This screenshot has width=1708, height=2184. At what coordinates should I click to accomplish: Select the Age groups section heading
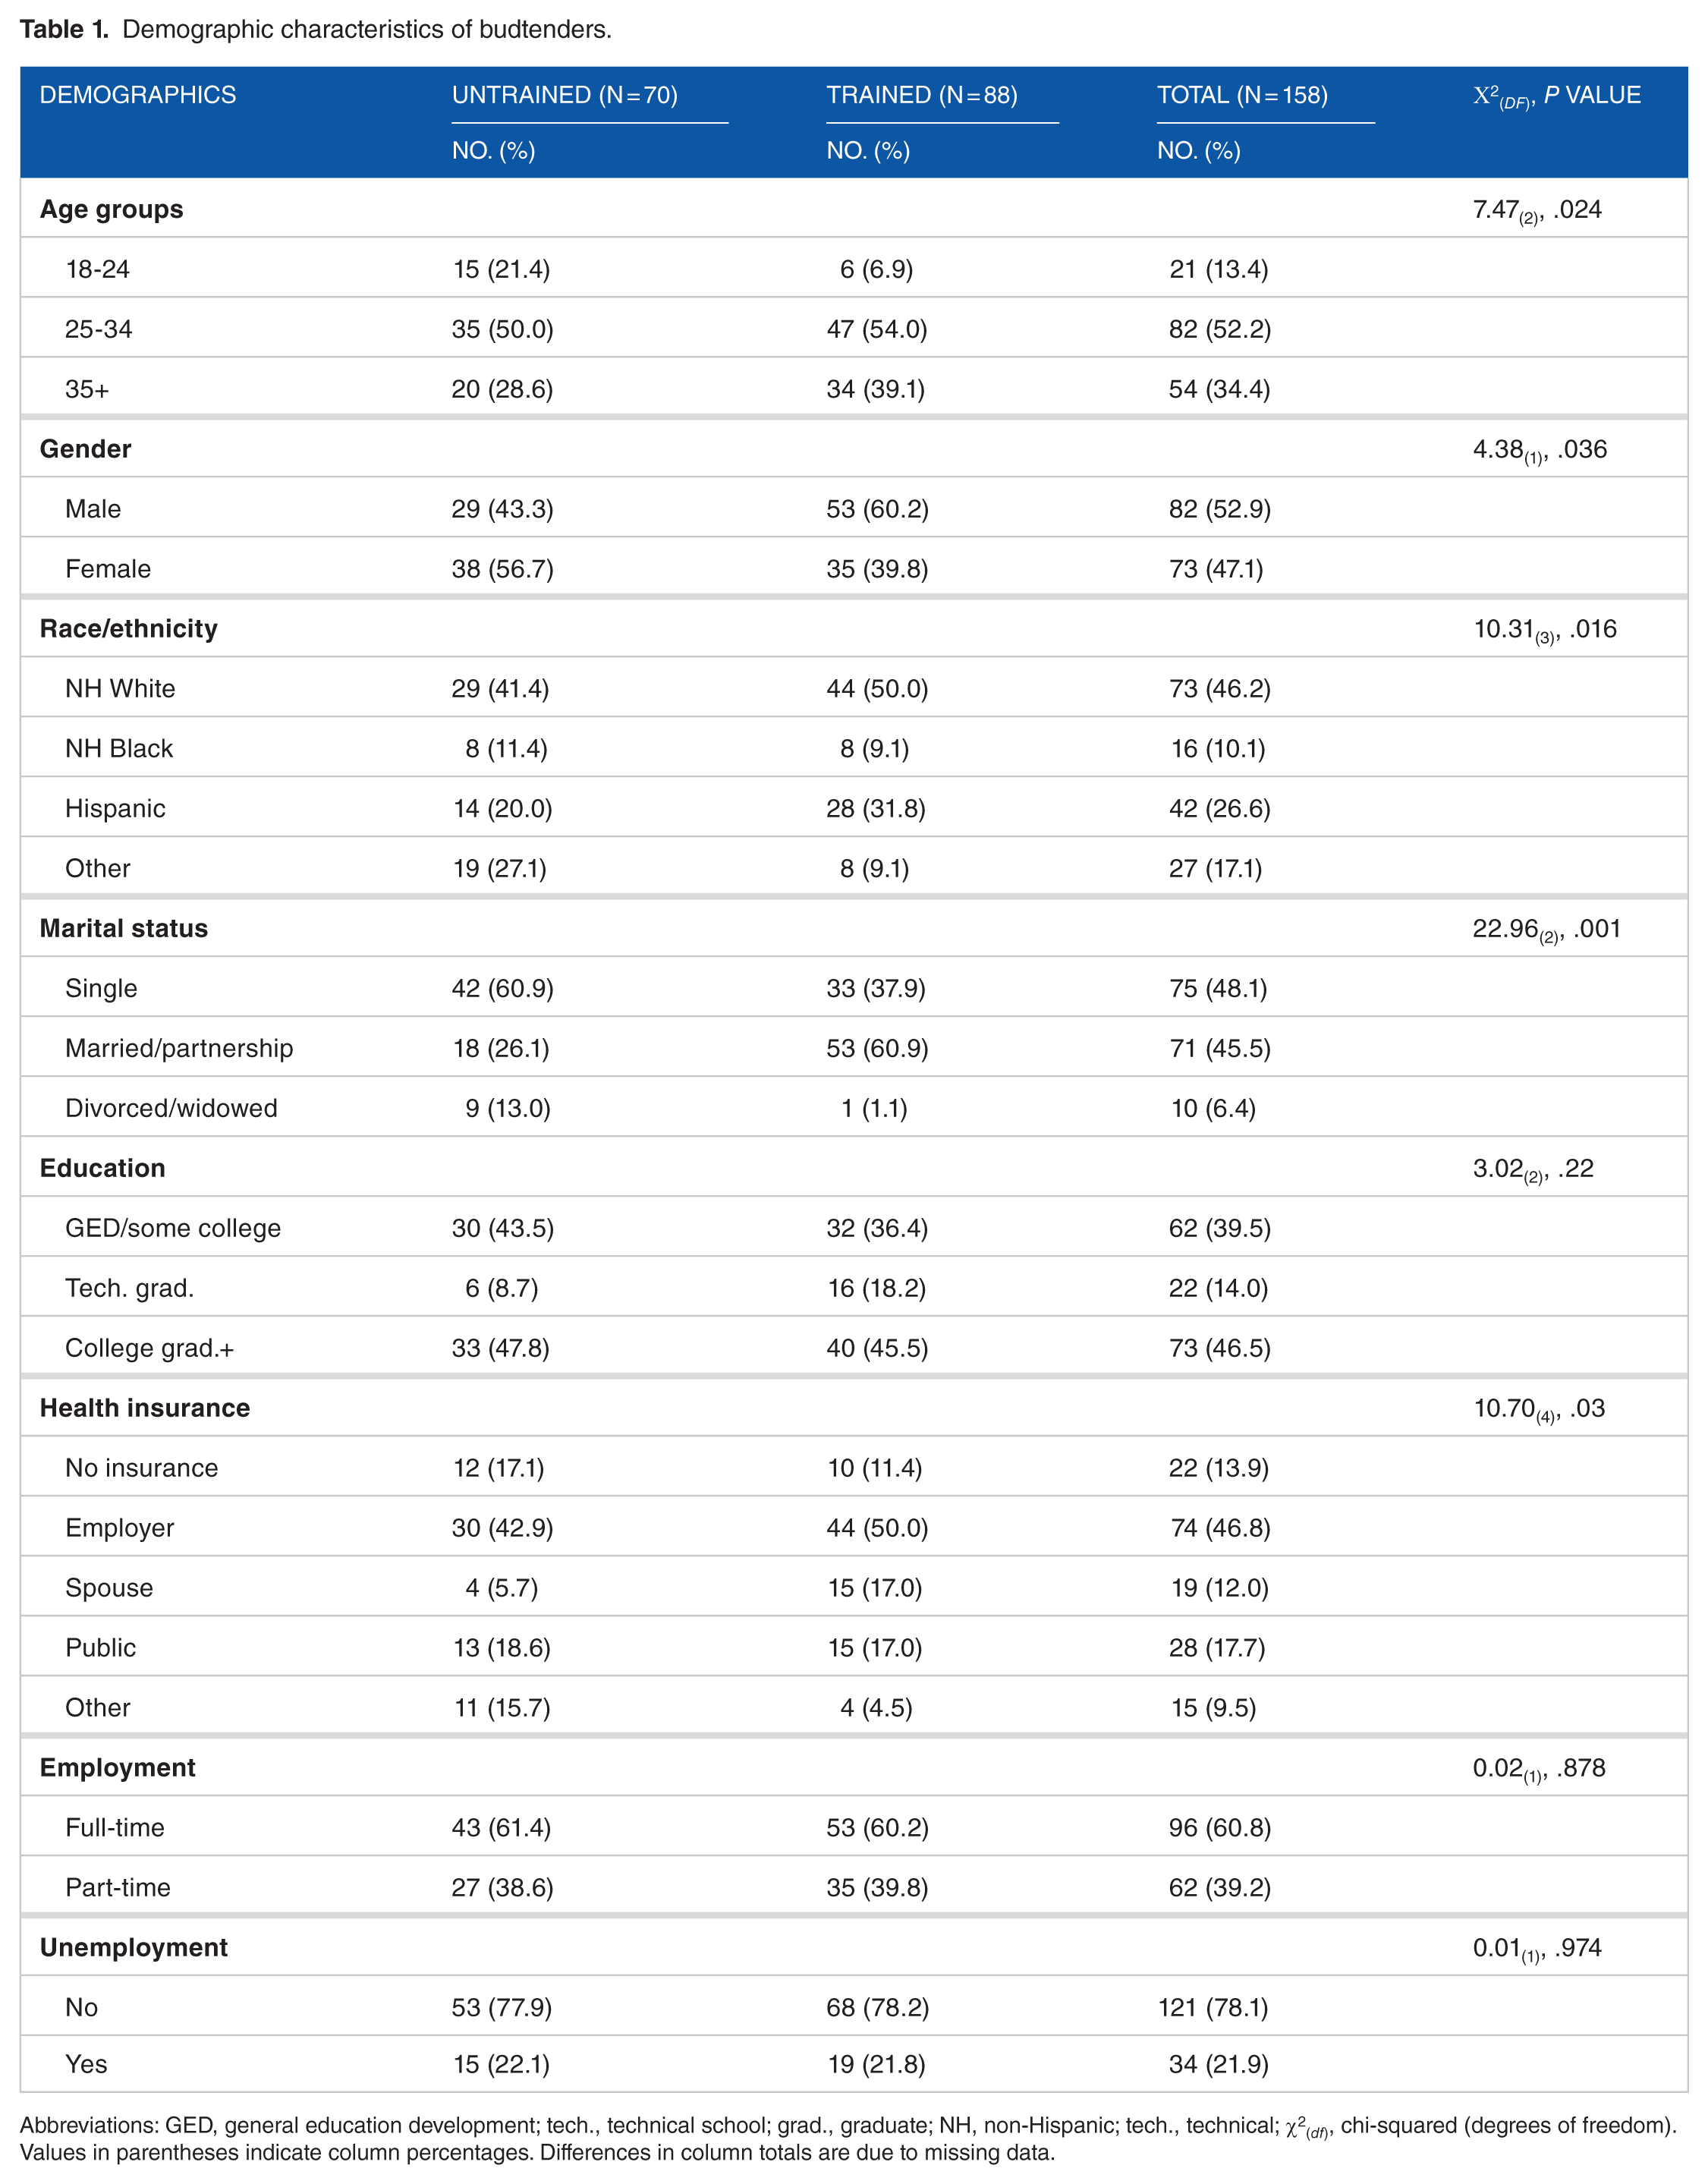pyautogui.click(x=112, y=210)
